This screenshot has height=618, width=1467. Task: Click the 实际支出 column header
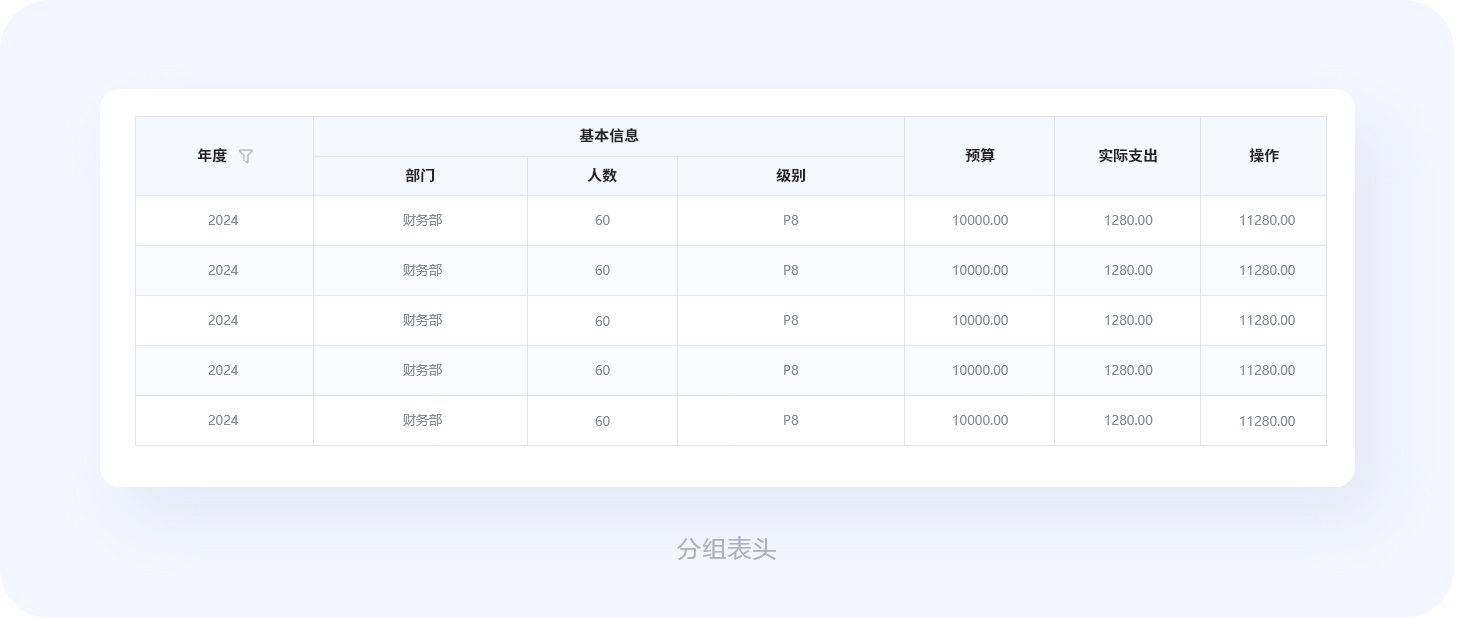1128,156
